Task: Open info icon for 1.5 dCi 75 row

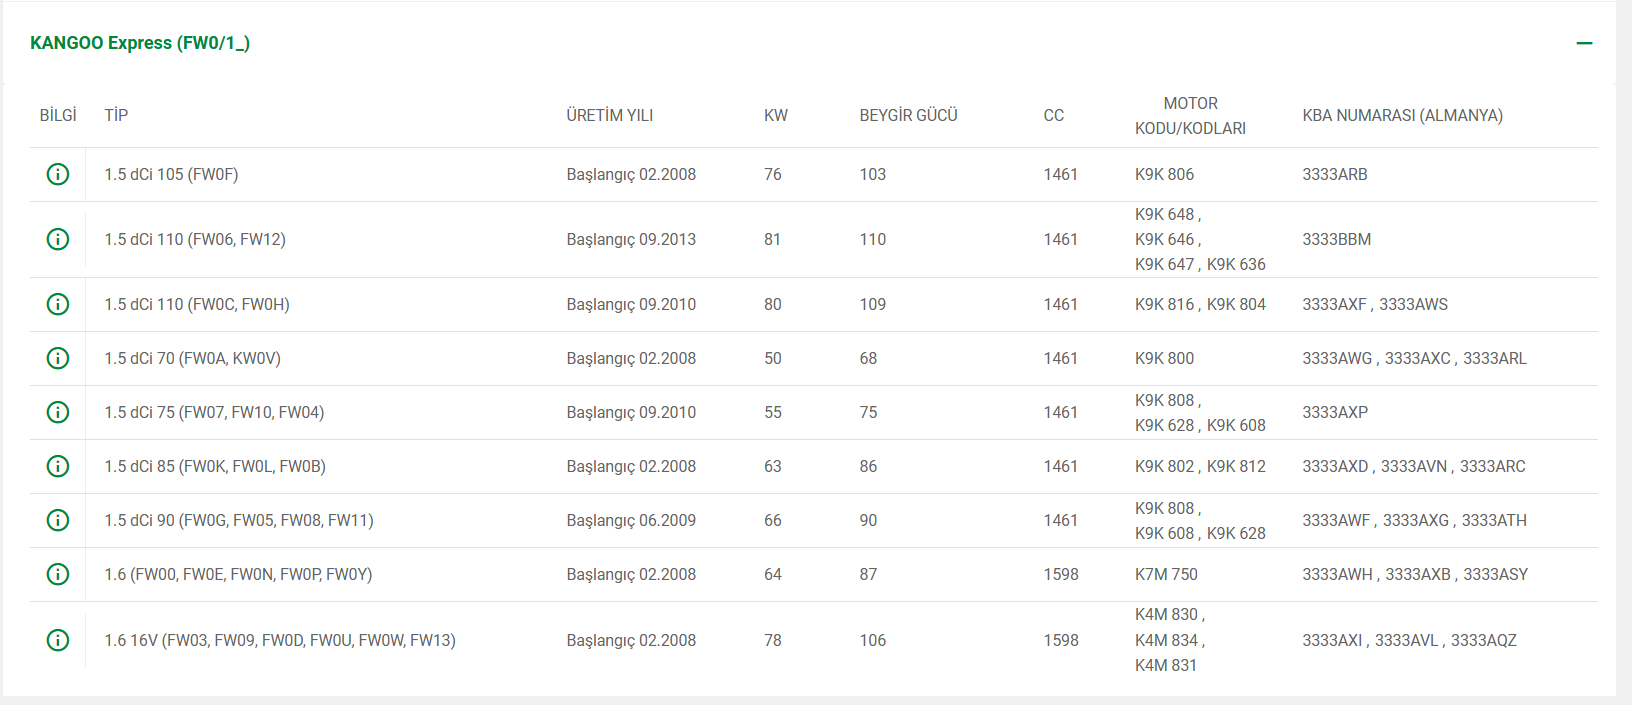Action: 58,412
